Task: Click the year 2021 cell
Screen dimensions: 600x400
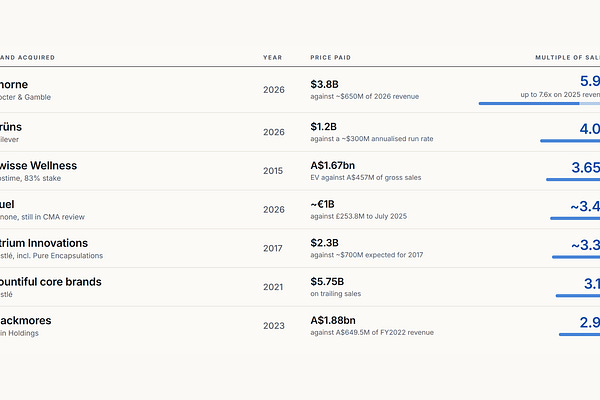Action: pyautogui.click(x=273, y=287)
